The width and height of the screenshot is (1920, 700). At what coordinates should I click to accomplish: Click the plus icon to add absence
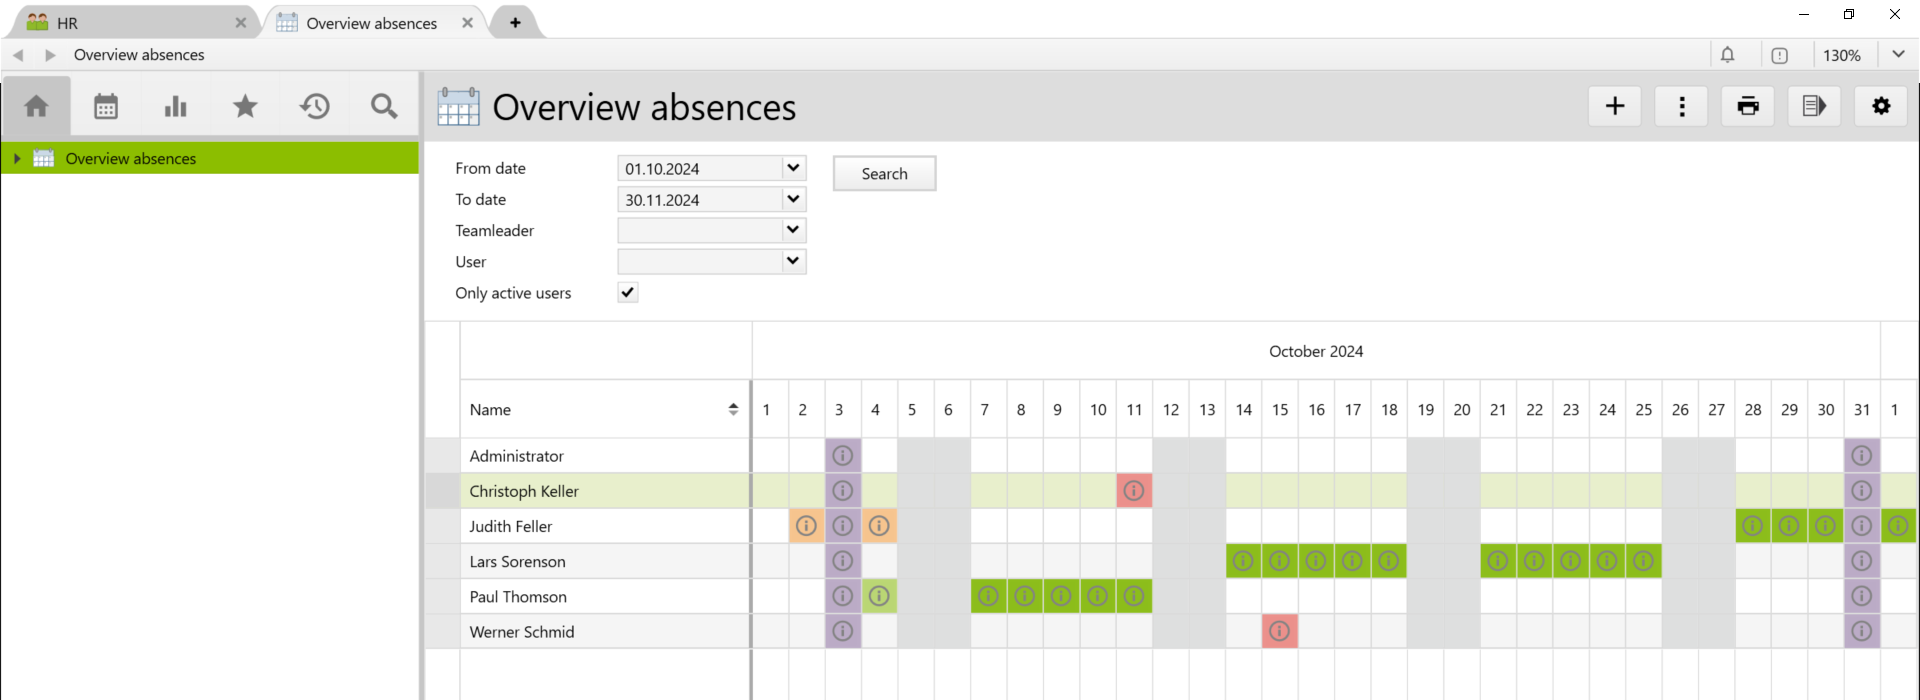(x=1614, y=106)
